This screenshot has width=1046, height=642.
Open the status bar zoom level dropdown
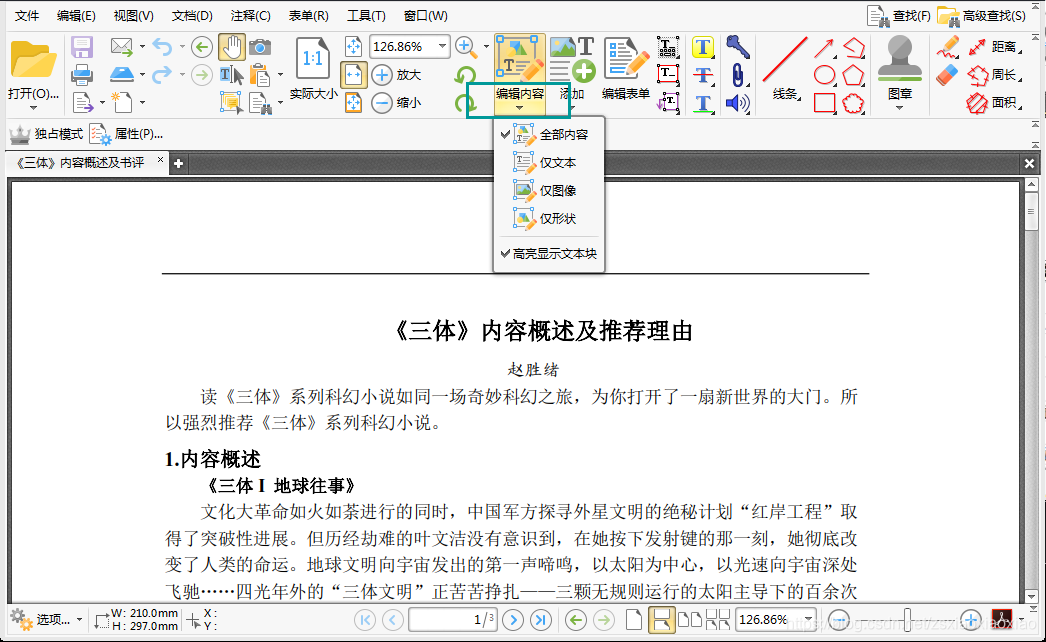point(809,620)
